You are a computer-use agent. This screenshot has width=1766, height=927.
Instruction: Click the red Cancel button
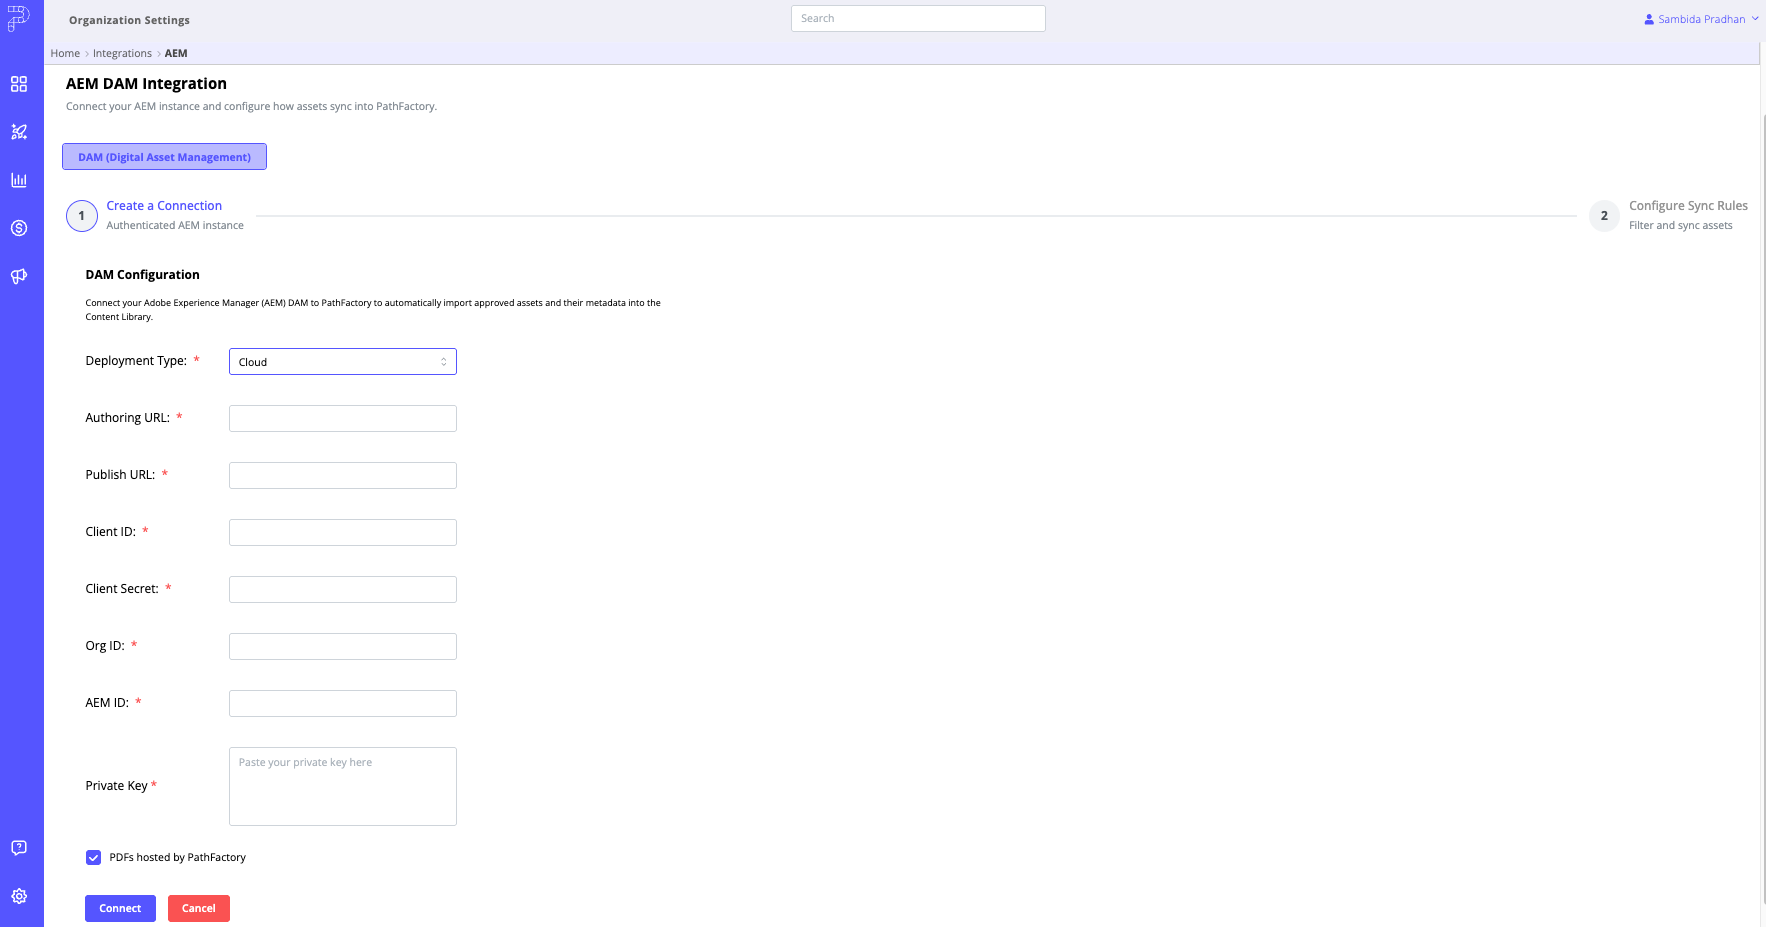click(199, 908)
